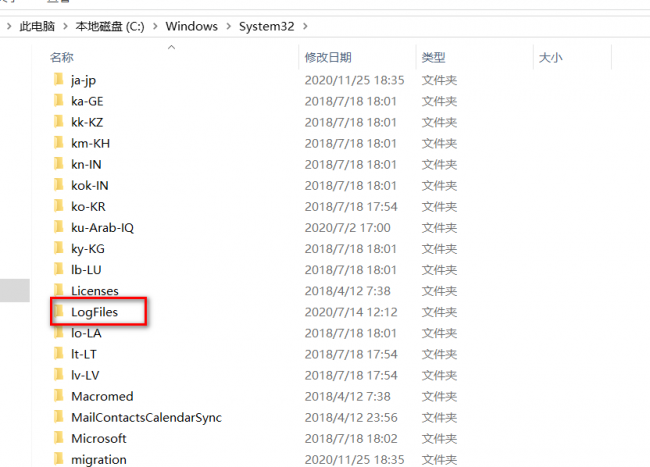Select the migration folder icon
650x467 pixels.
59,459
